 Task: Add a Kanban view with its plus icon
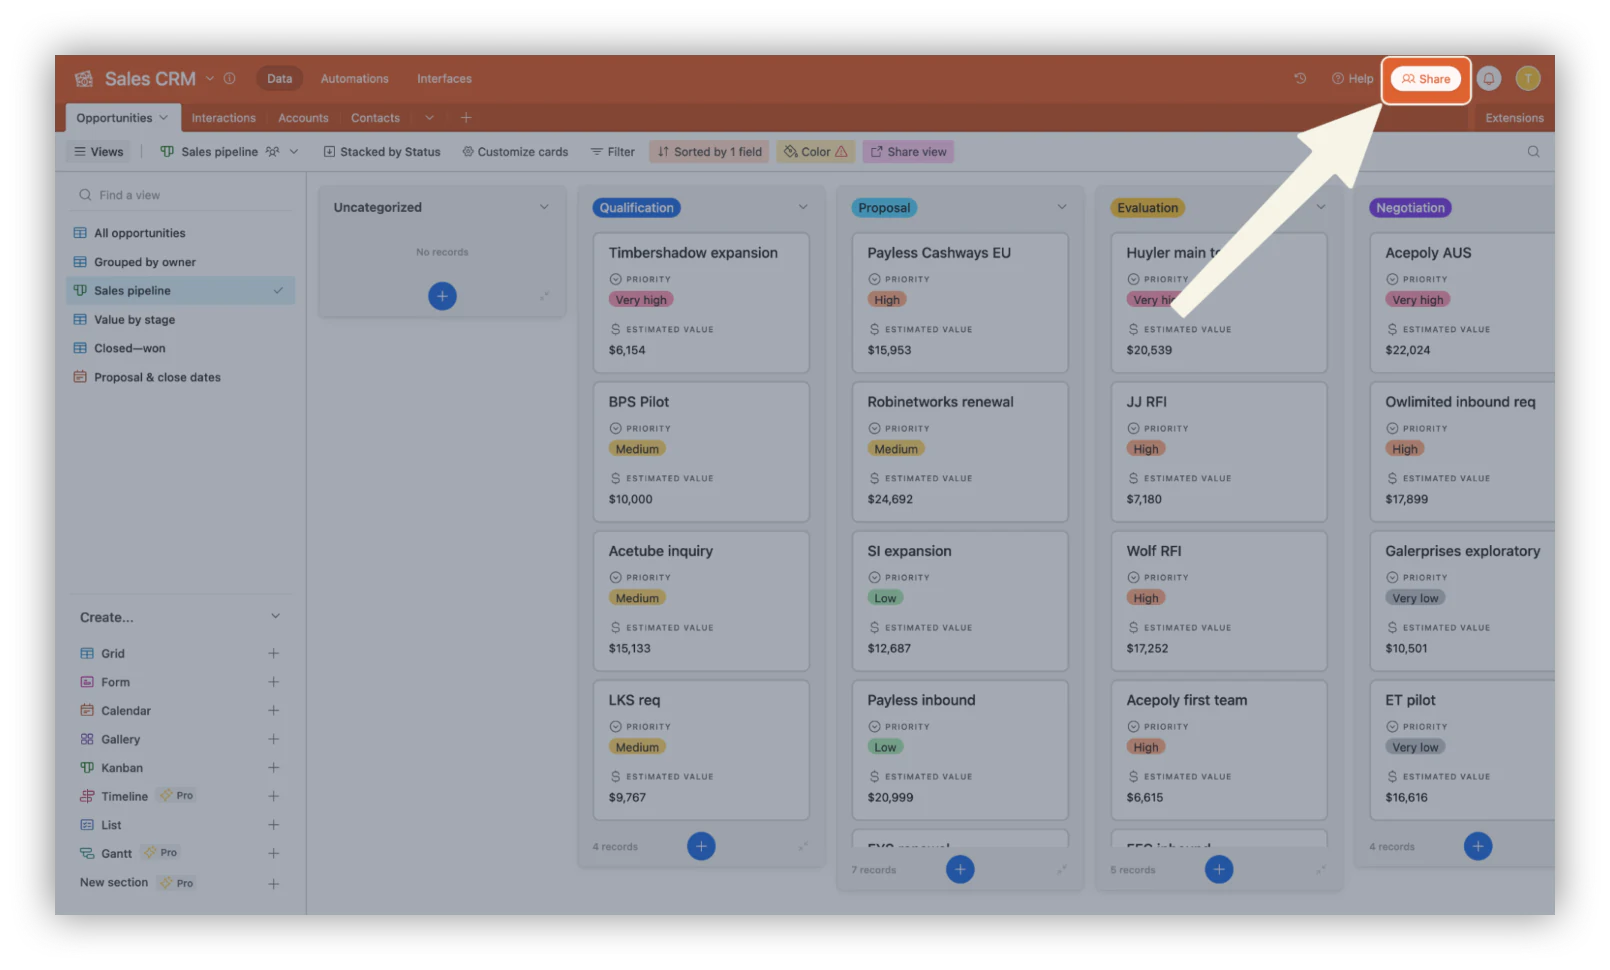point(273,768)
